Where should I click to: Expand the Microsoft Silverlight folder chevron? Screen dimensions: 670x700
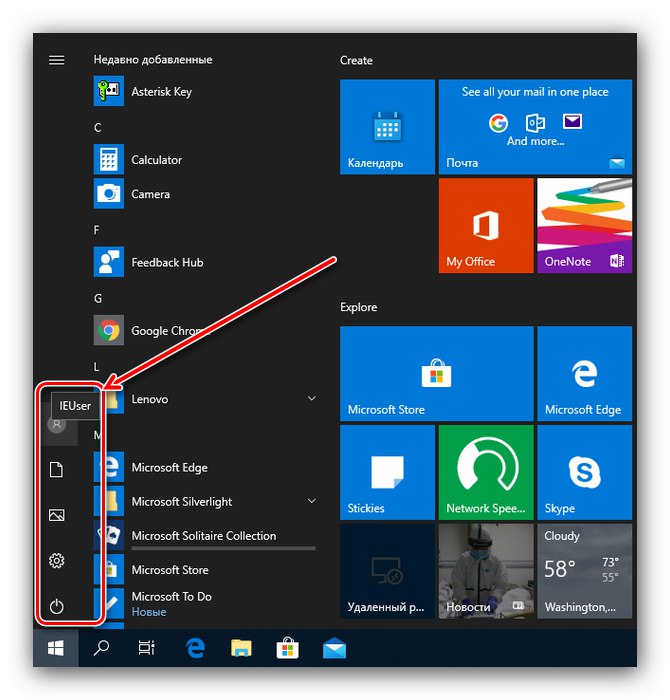pyautogui.click(x=312, y=501)
